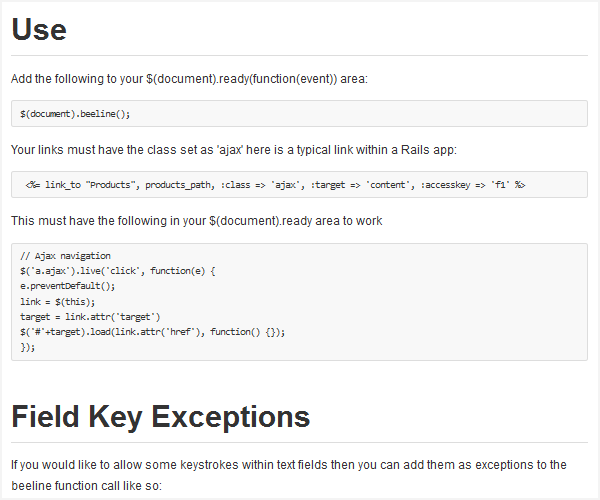Image resolution: width=600 pixels, height=500 pixels.
Task: Click the "target = link.attr('target')" line
Action: coord(90,317)
